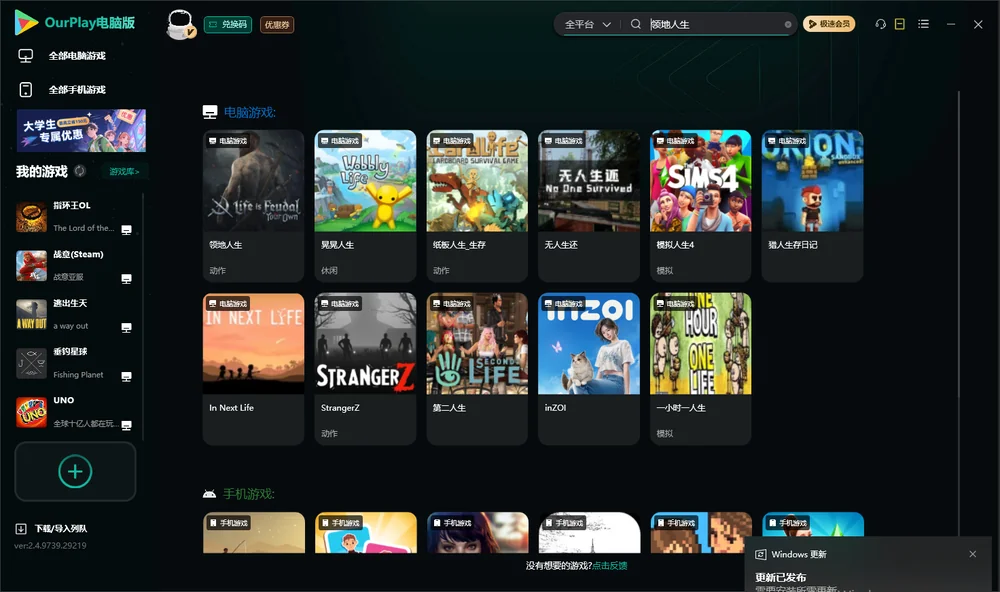Open 下载/导入列队 download queue
Screen dimensions: 1000x592
pos(52,529)
